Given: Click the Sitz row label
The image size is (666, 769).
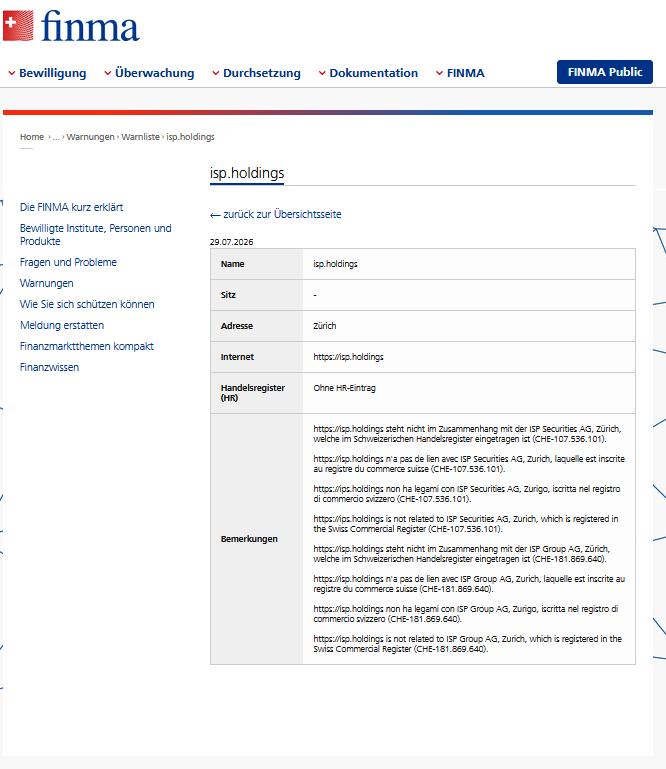Looking at the screenshot, I should 228,295.
